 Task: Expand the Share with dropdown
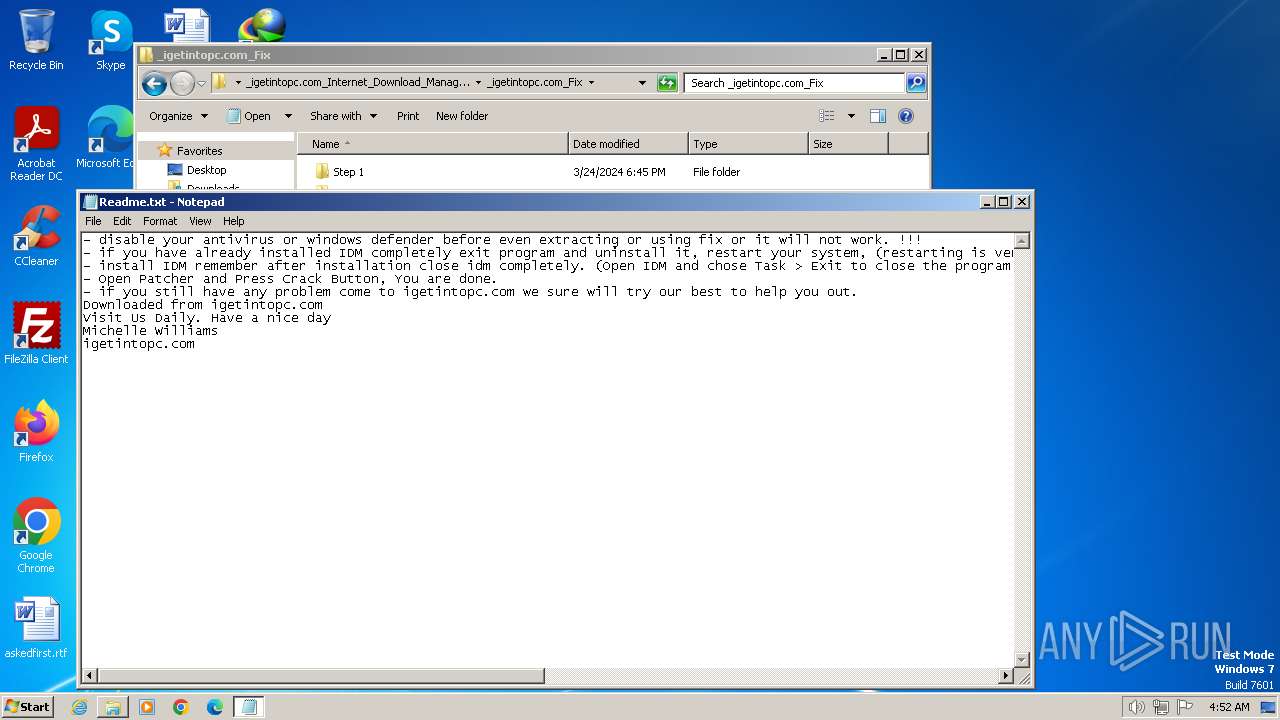point(343,116)
